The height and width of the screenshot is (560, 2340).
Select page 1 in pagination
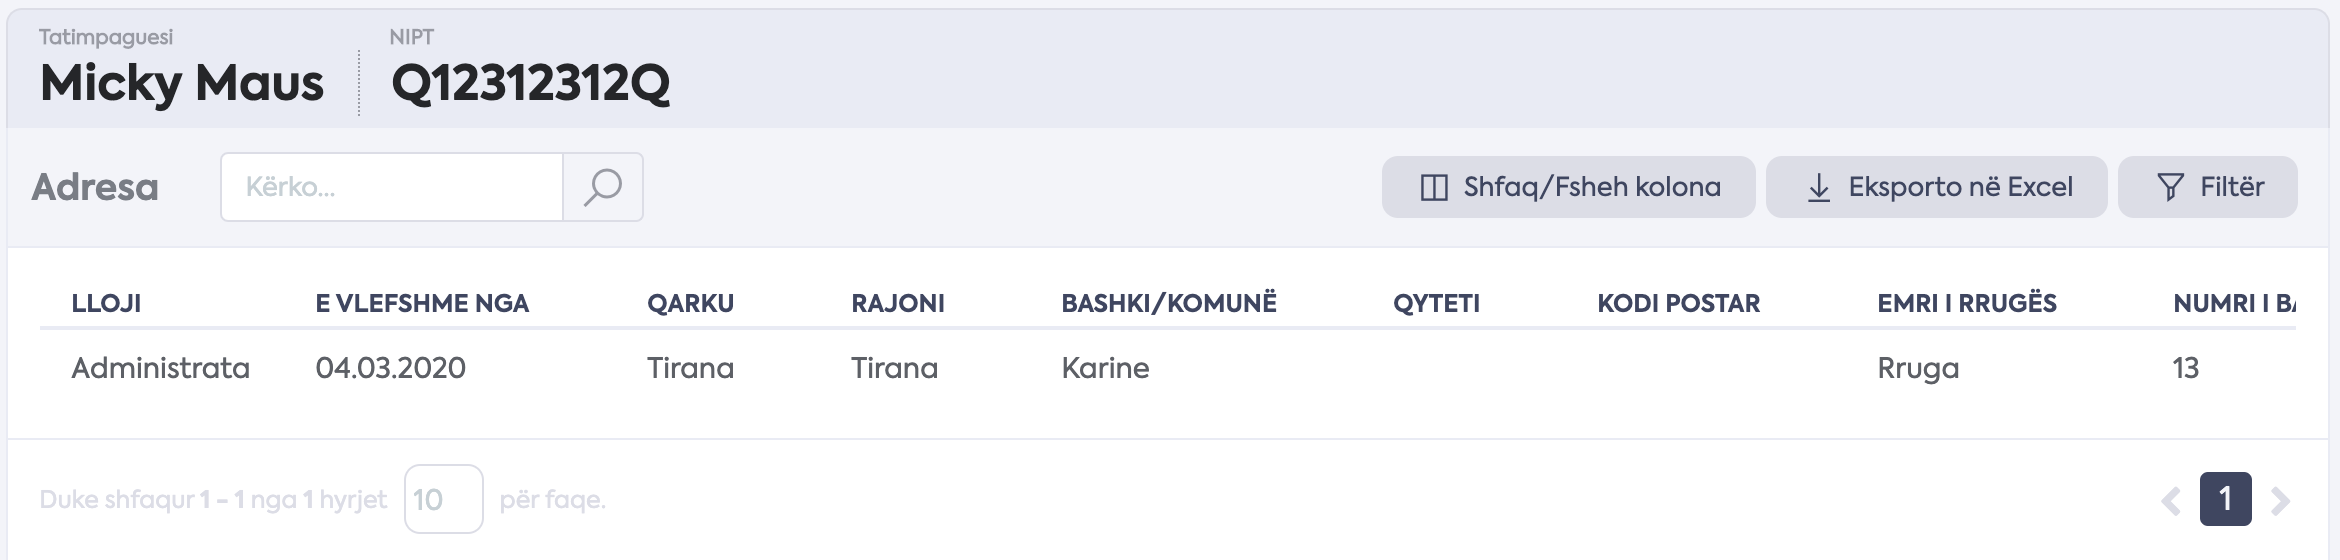[x=2225, y=499]
